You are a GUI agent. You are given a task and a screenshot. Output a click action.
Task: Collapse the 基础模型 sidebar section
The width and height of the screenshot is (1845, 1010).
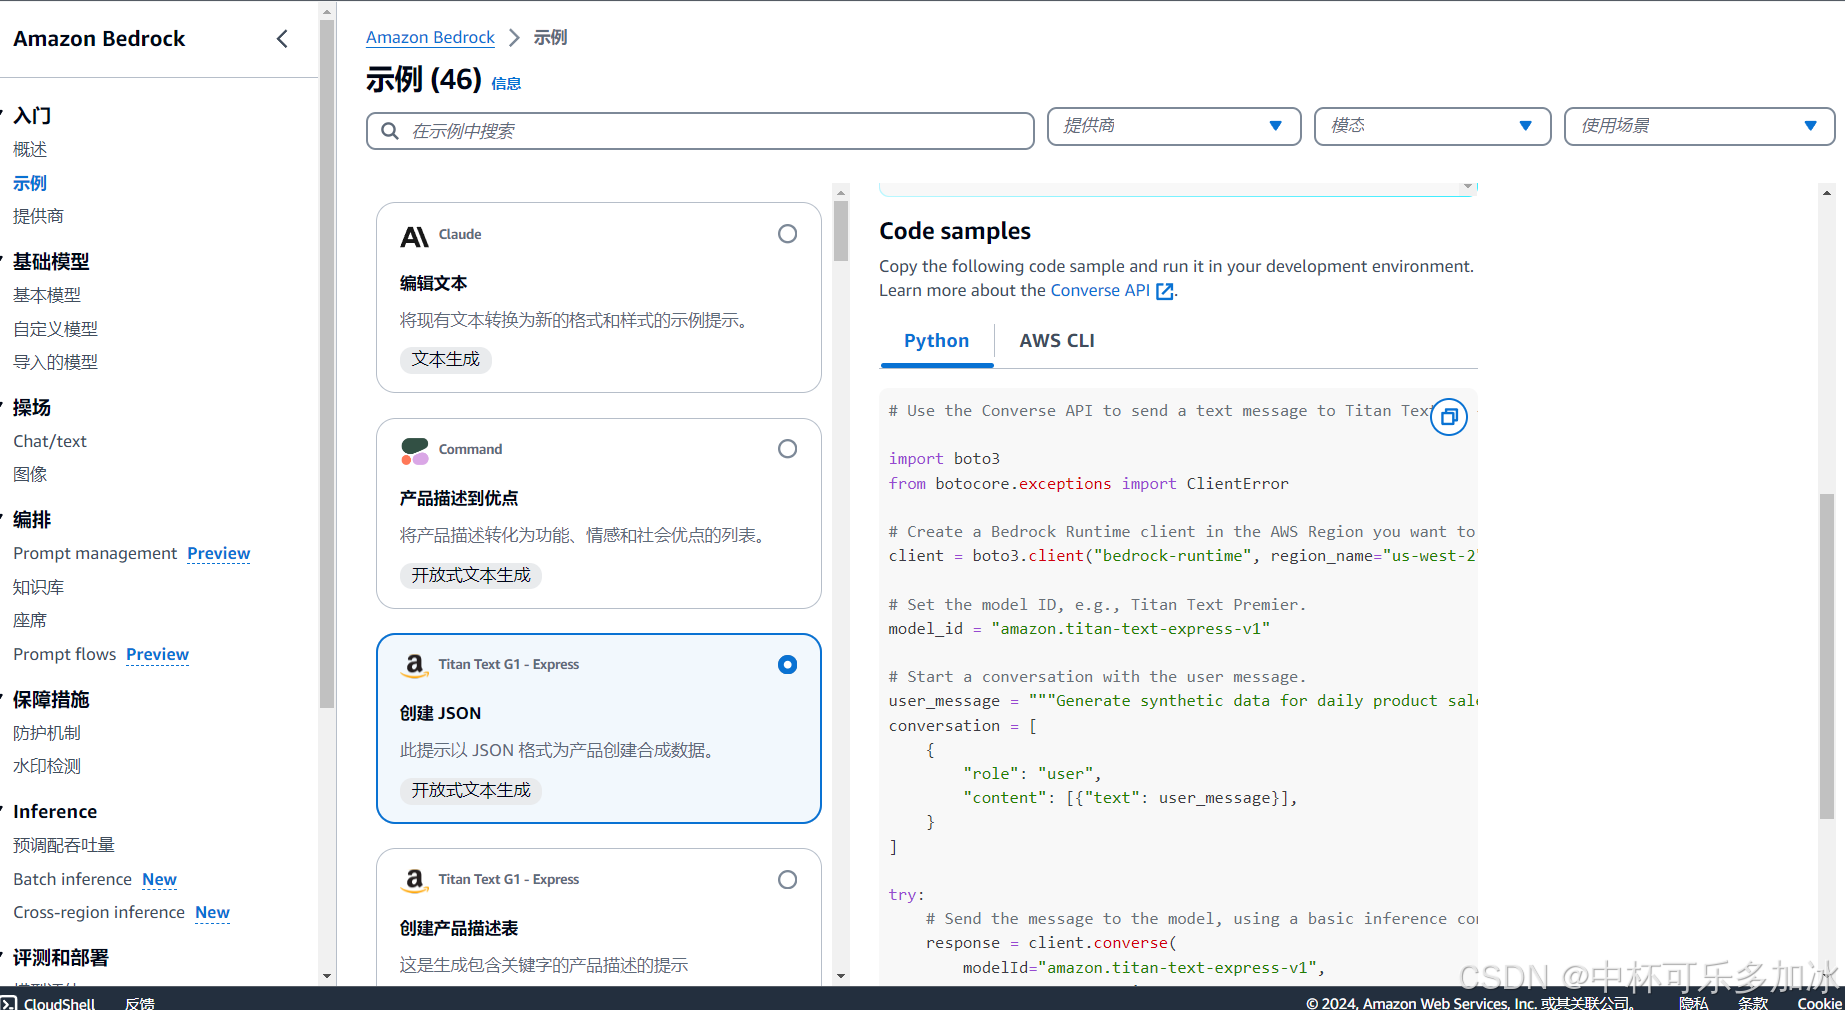3,261
